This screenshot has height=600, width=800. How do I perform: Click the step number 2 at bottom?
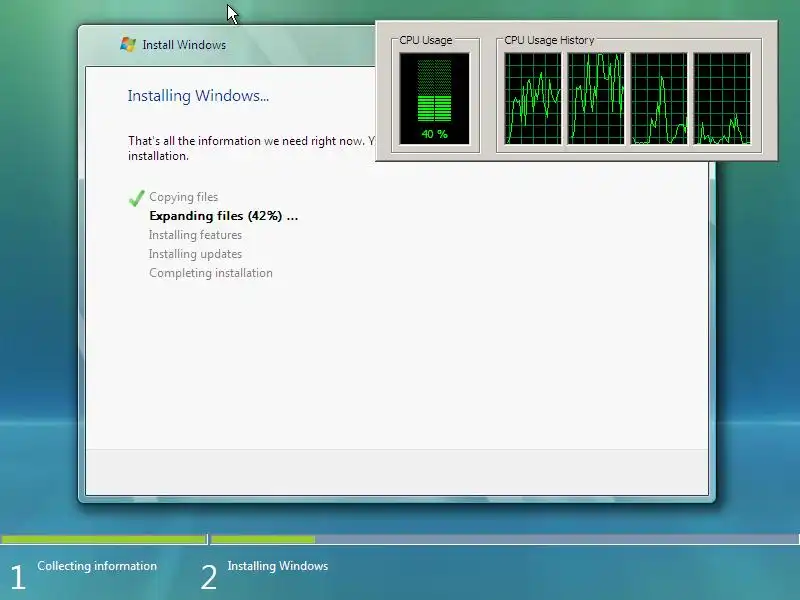point(209,578)
